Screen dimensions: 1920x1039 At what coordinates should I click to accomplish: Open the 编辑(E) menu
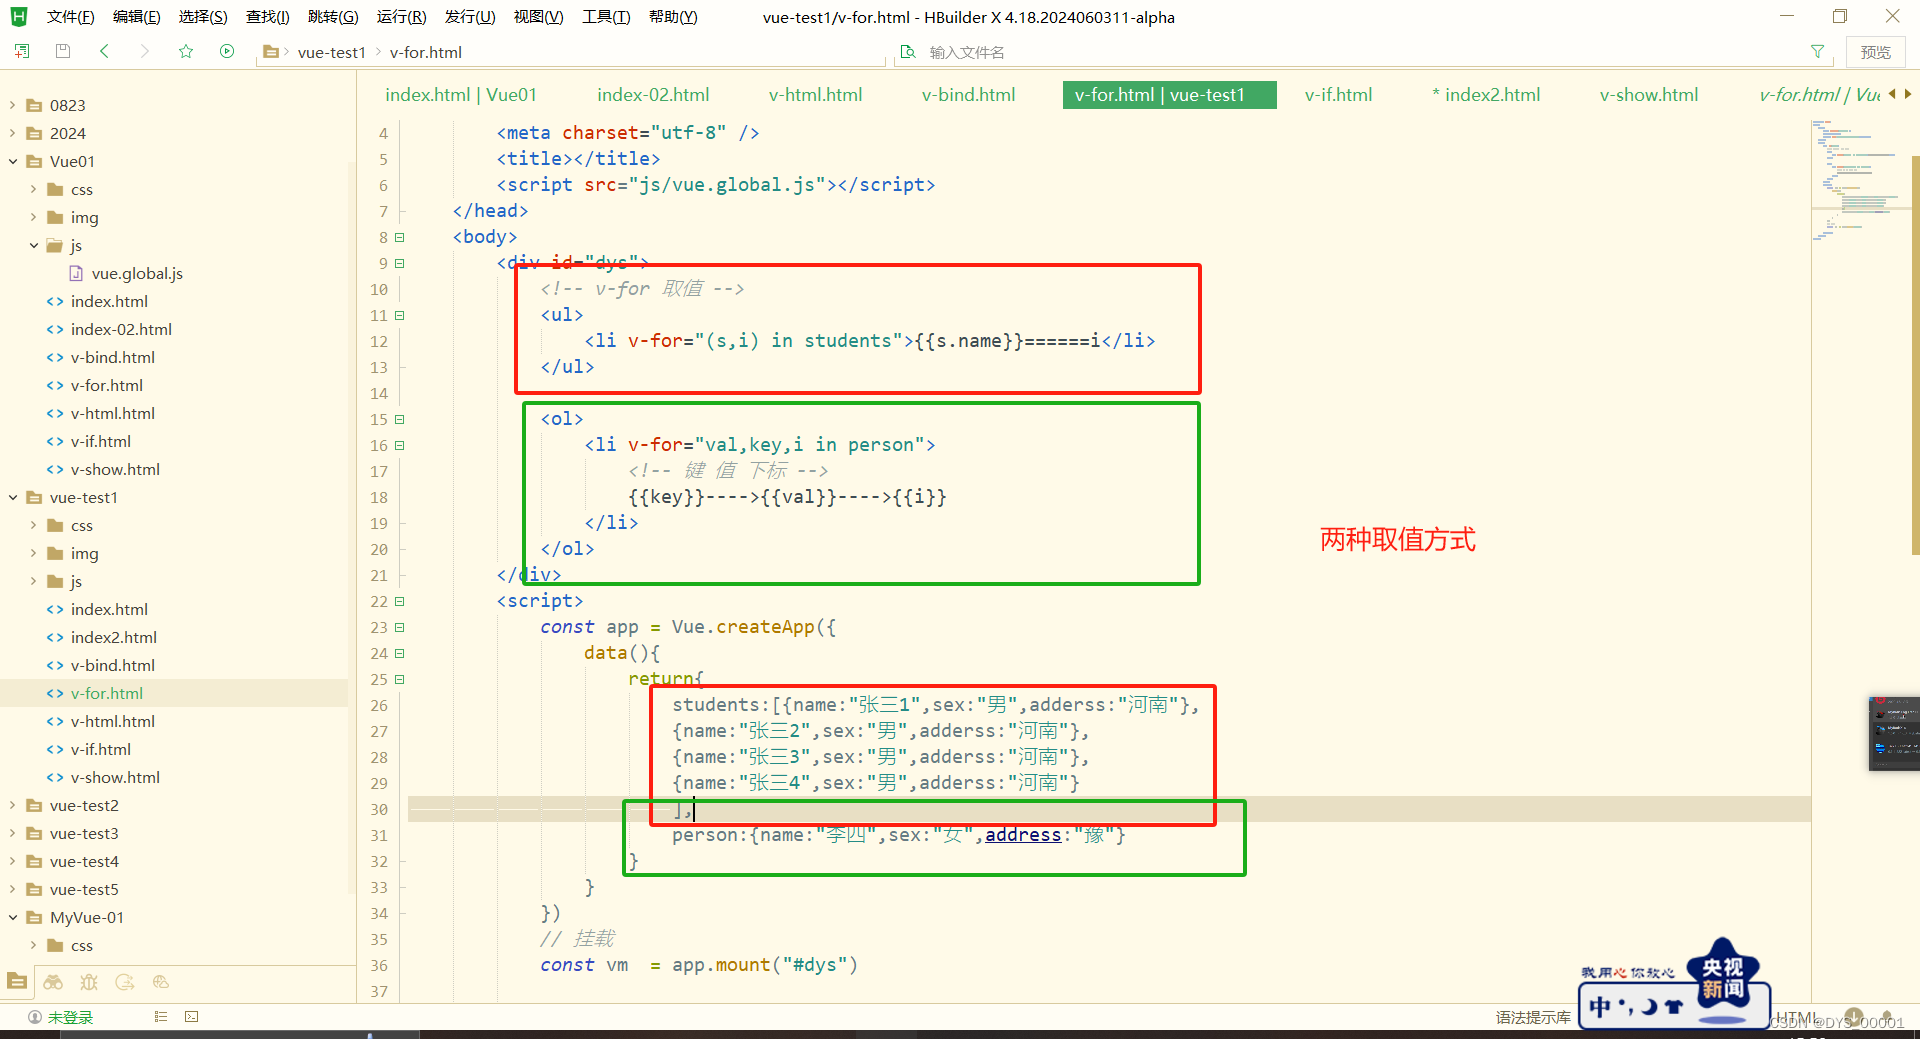pos(136,17)
